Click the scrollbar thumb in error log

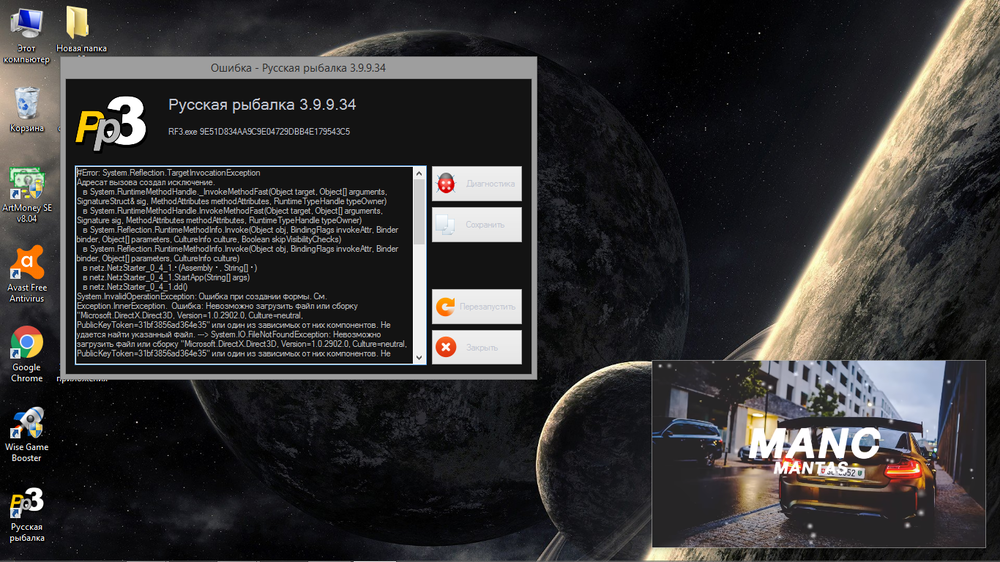420,214
